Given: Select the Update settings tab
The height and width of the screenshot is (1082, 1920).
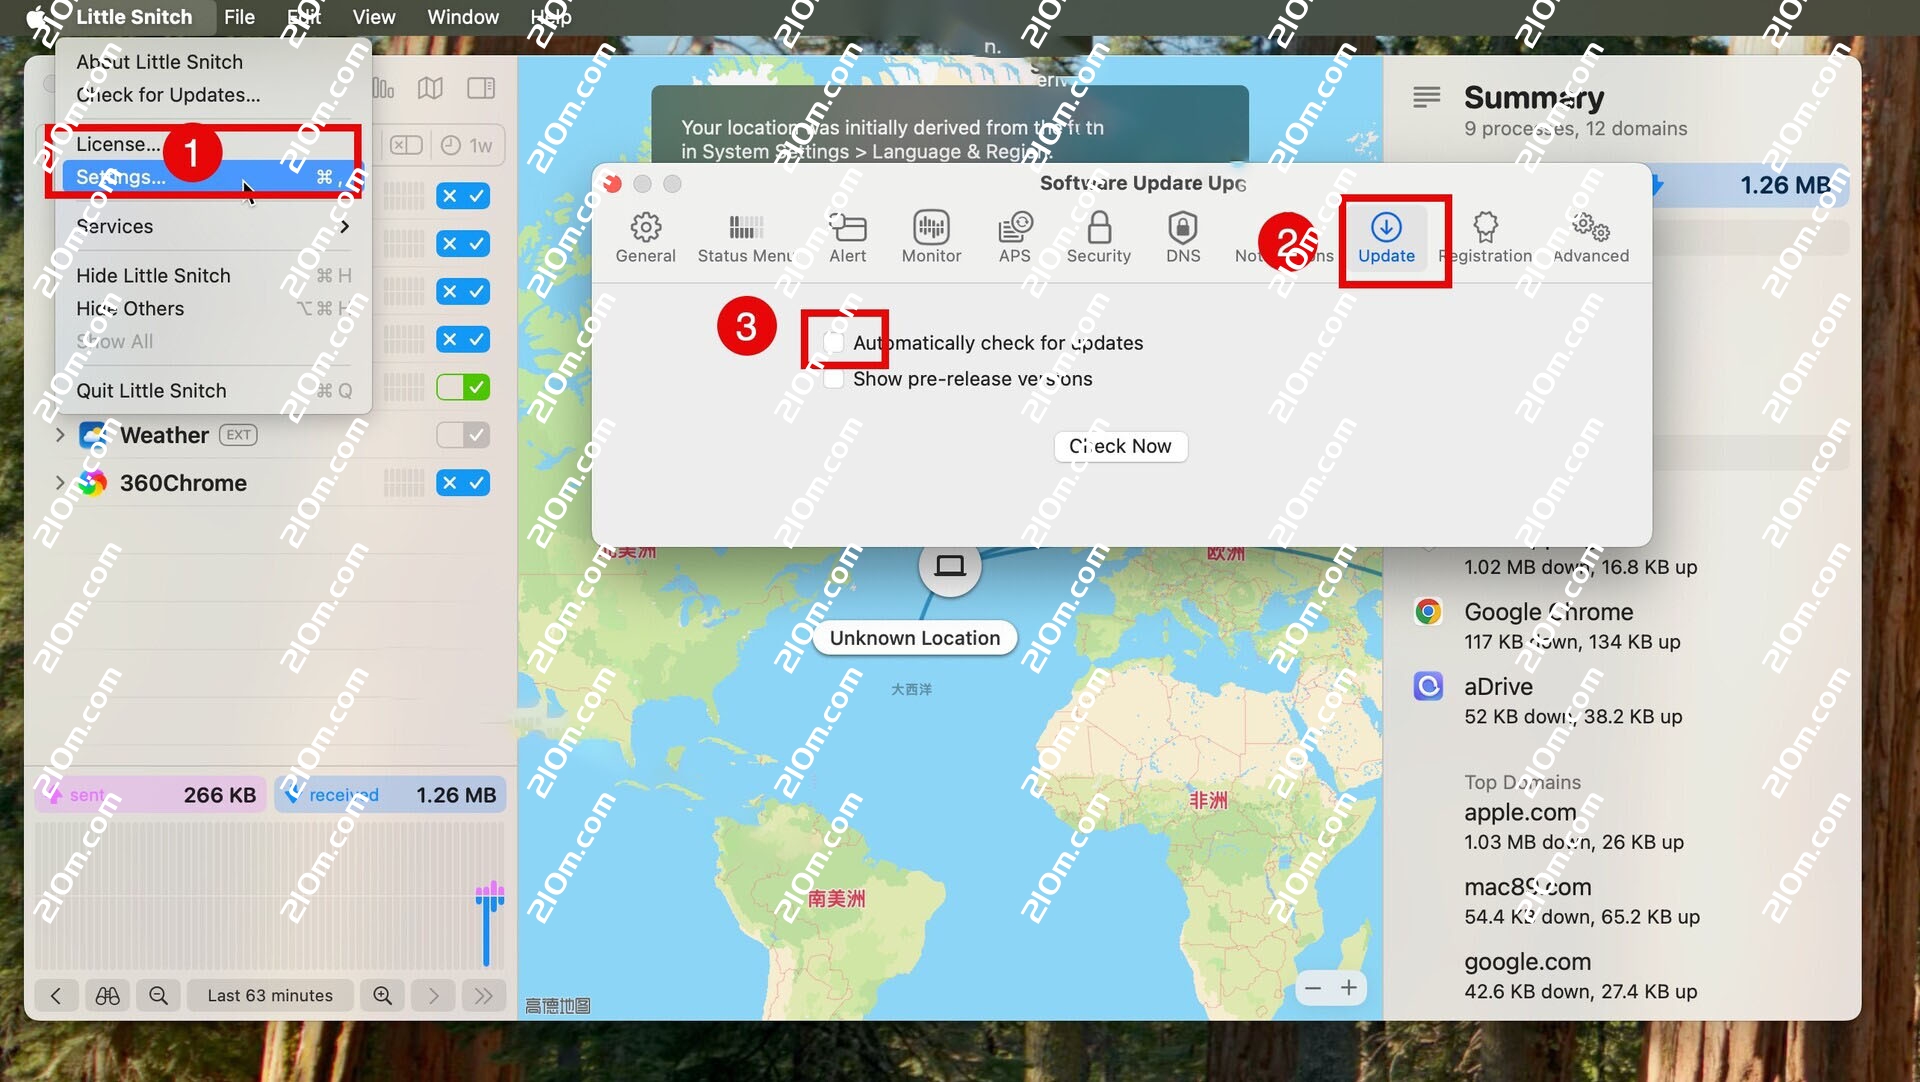Looking at the screenshot, I should (x=1386, y=237).
